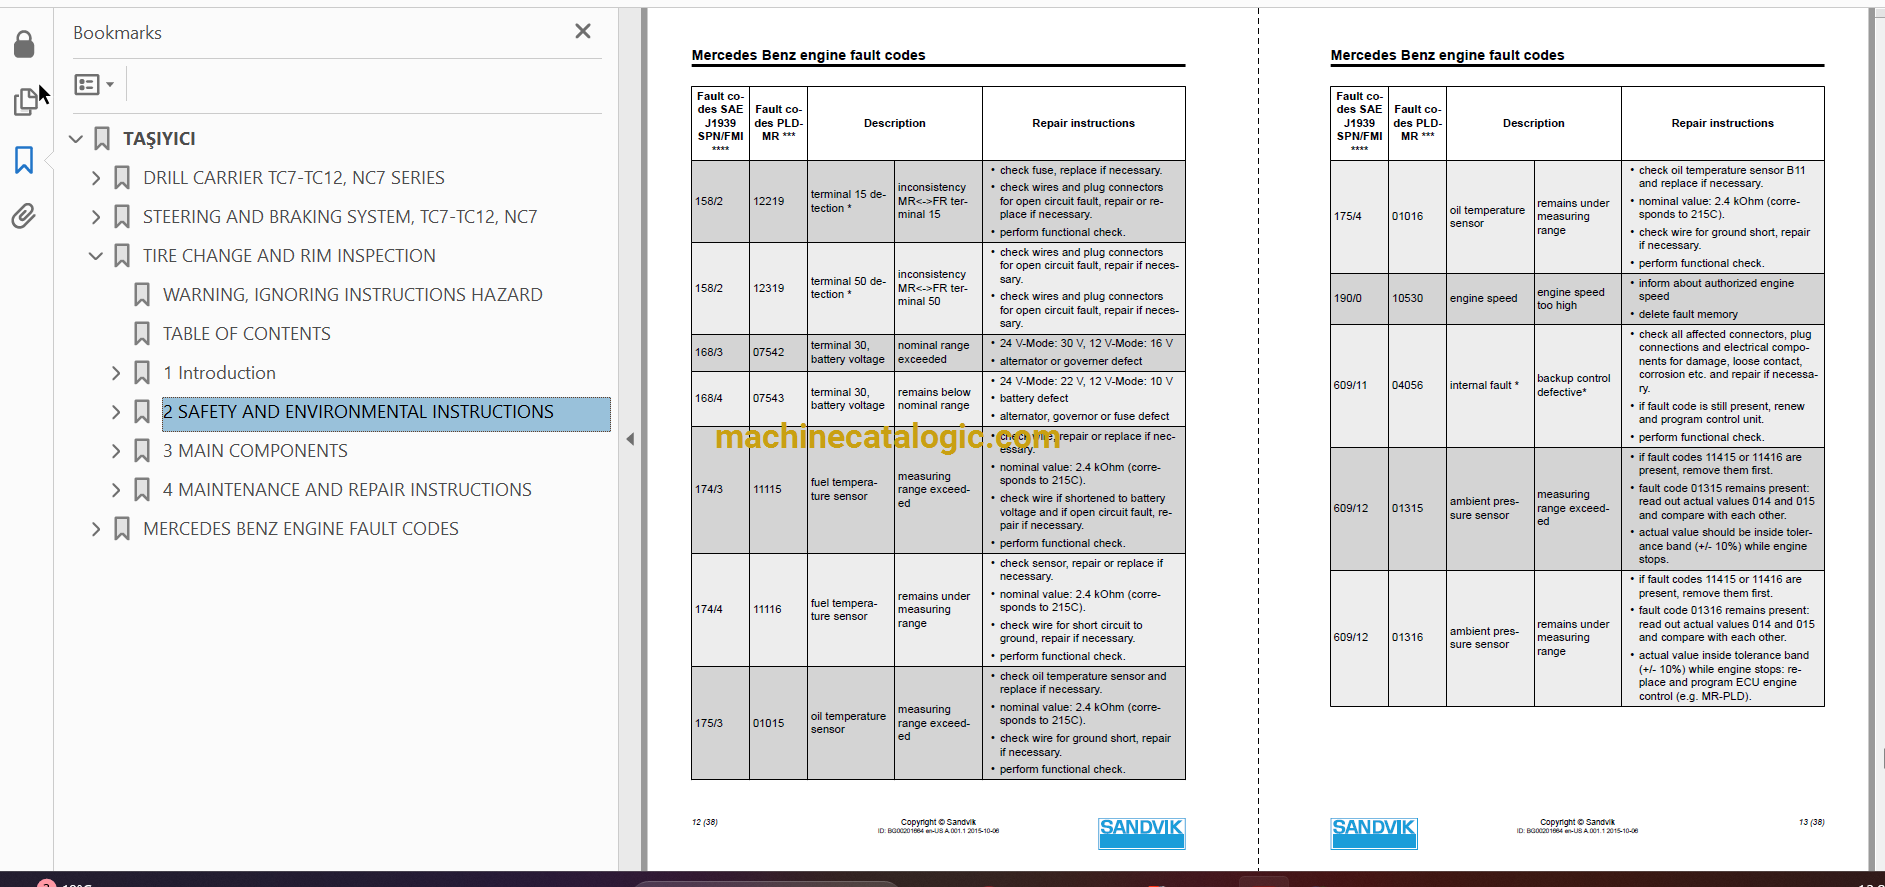This screenshot has height=887, width=1885.
Task: Click bookmark icon beside DRILL CARRIER entry
Action: (x=122, y=178)
